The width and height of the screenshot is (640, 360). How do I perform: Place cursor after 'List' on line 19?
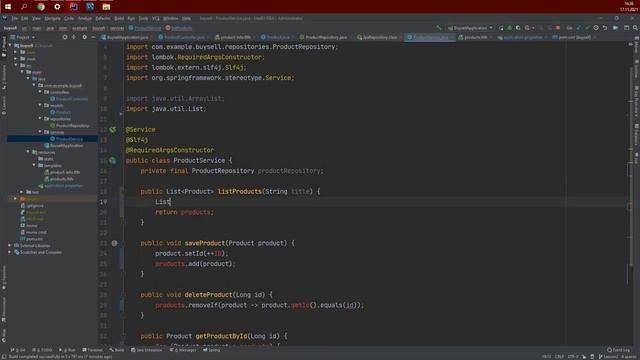[x=171, y=202]
